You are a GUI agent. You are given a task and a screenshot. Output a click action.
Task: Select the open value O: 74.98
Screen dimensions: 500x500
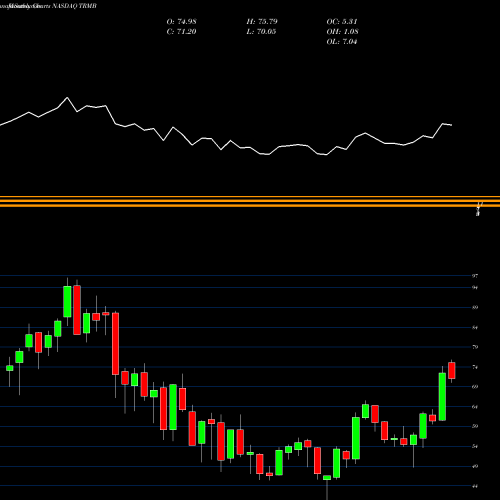[x=181, y=22]
